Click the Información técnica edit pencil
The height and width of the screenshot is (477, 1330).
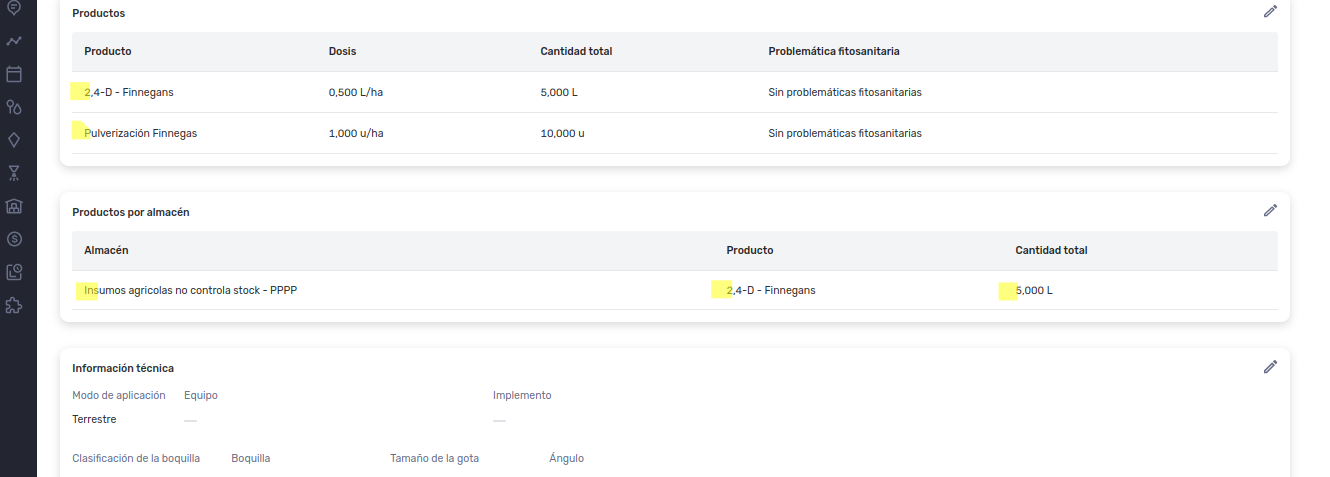[x=1270, y=367]
